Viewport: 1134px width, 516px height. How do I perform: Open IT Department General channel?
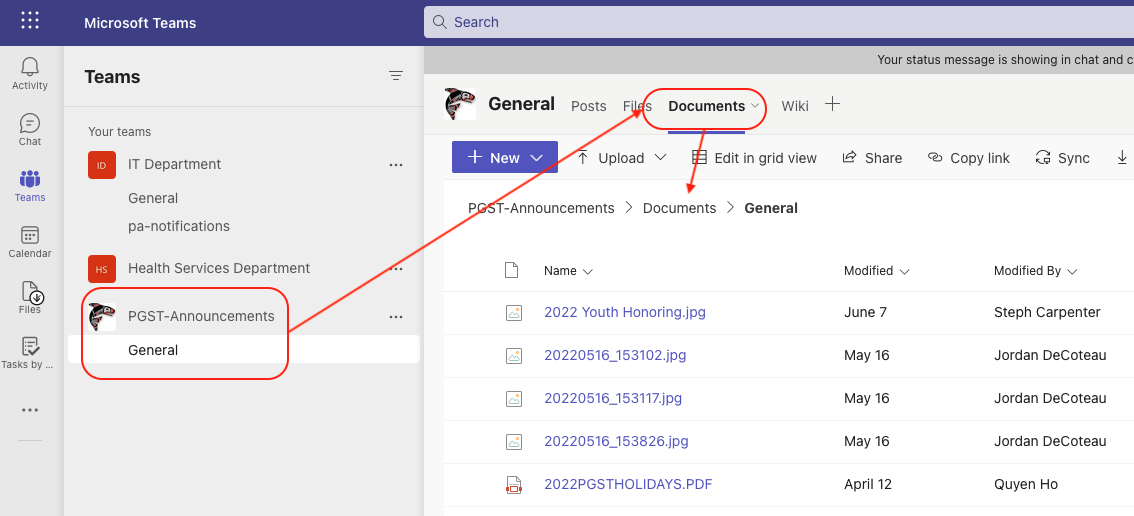pyautogui.click(x=153, y=198)
